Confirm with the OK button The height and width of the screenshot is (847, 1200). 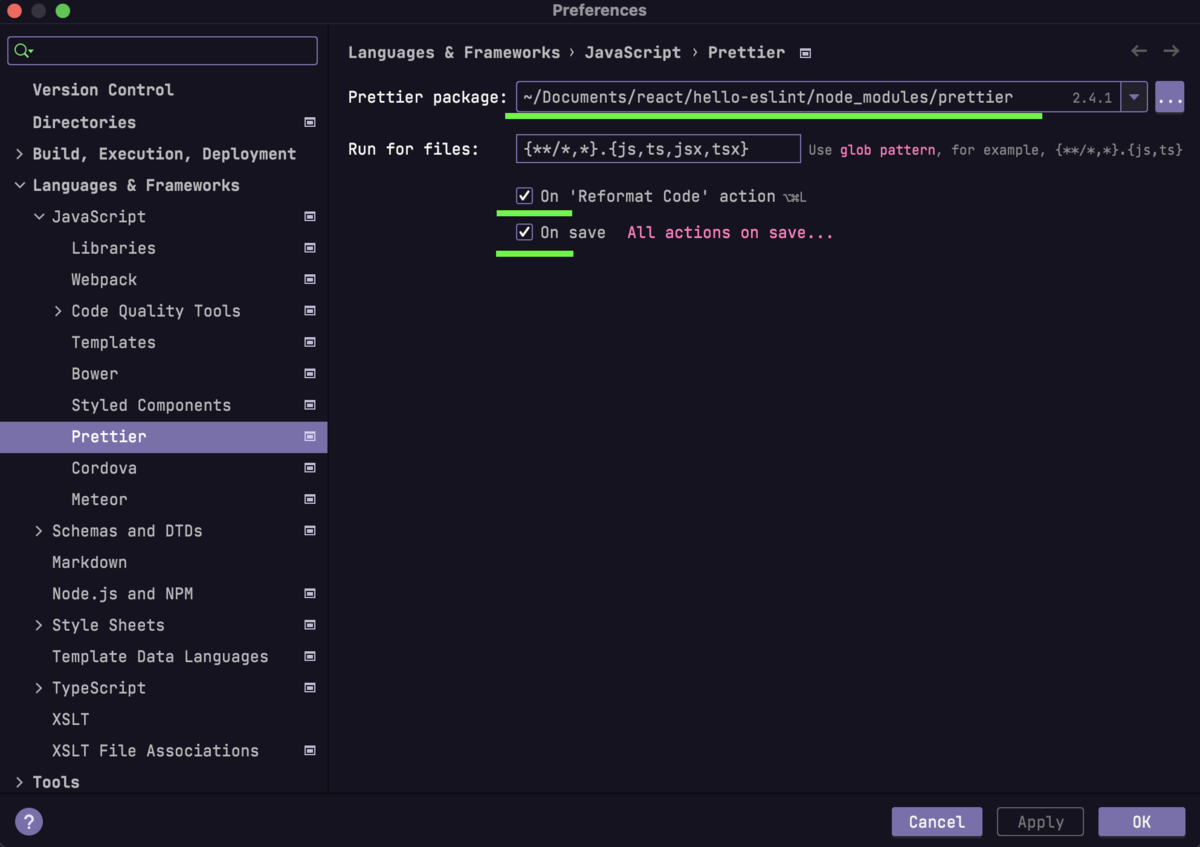click(x=1141, y=822)
